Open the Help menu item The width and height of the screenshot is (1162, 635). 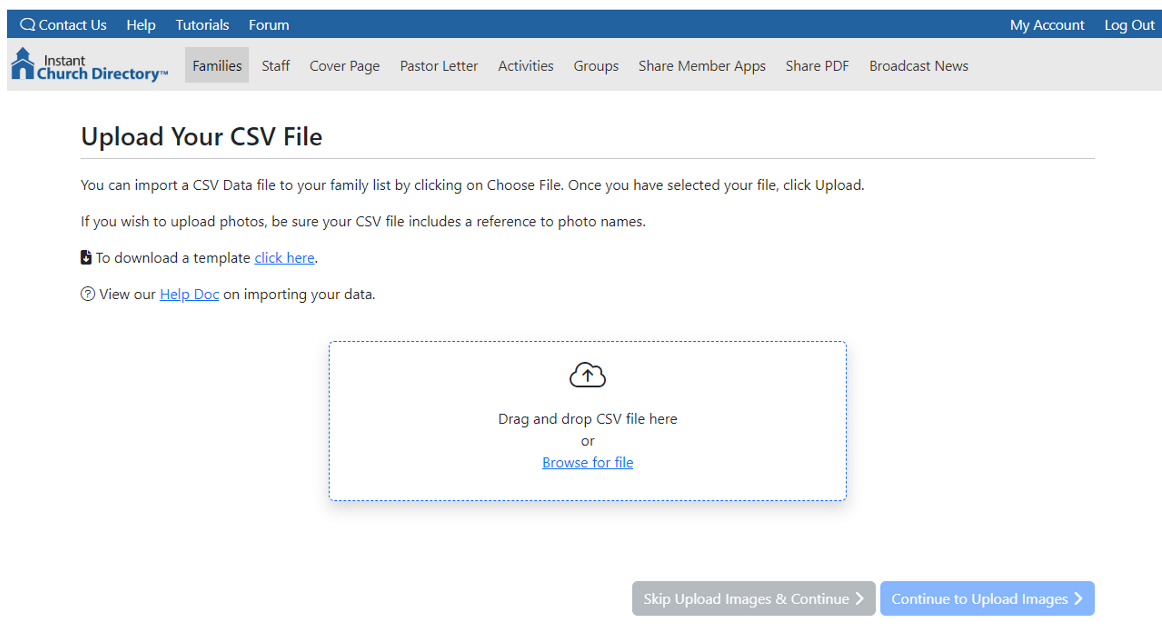click(141, 24)
